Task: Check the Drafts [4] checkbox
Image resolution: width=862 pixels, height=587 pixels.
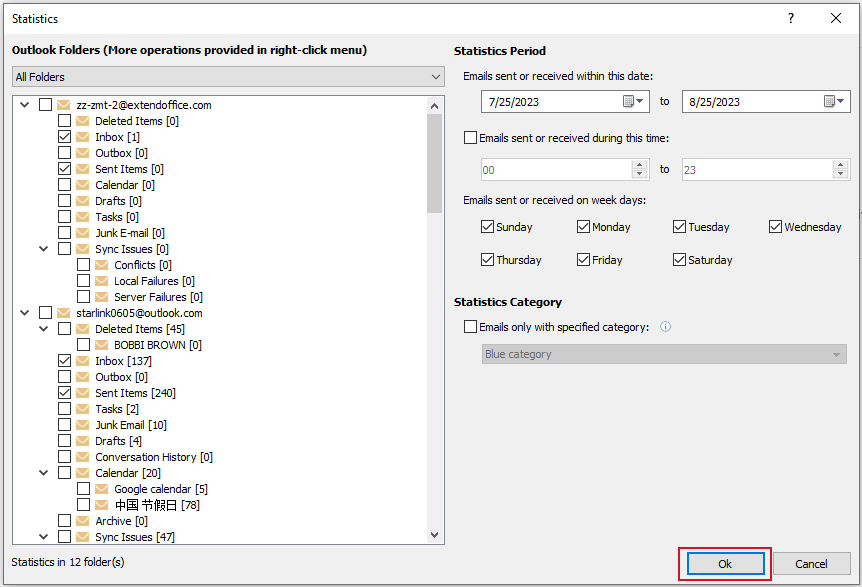Action: [64, 441]
